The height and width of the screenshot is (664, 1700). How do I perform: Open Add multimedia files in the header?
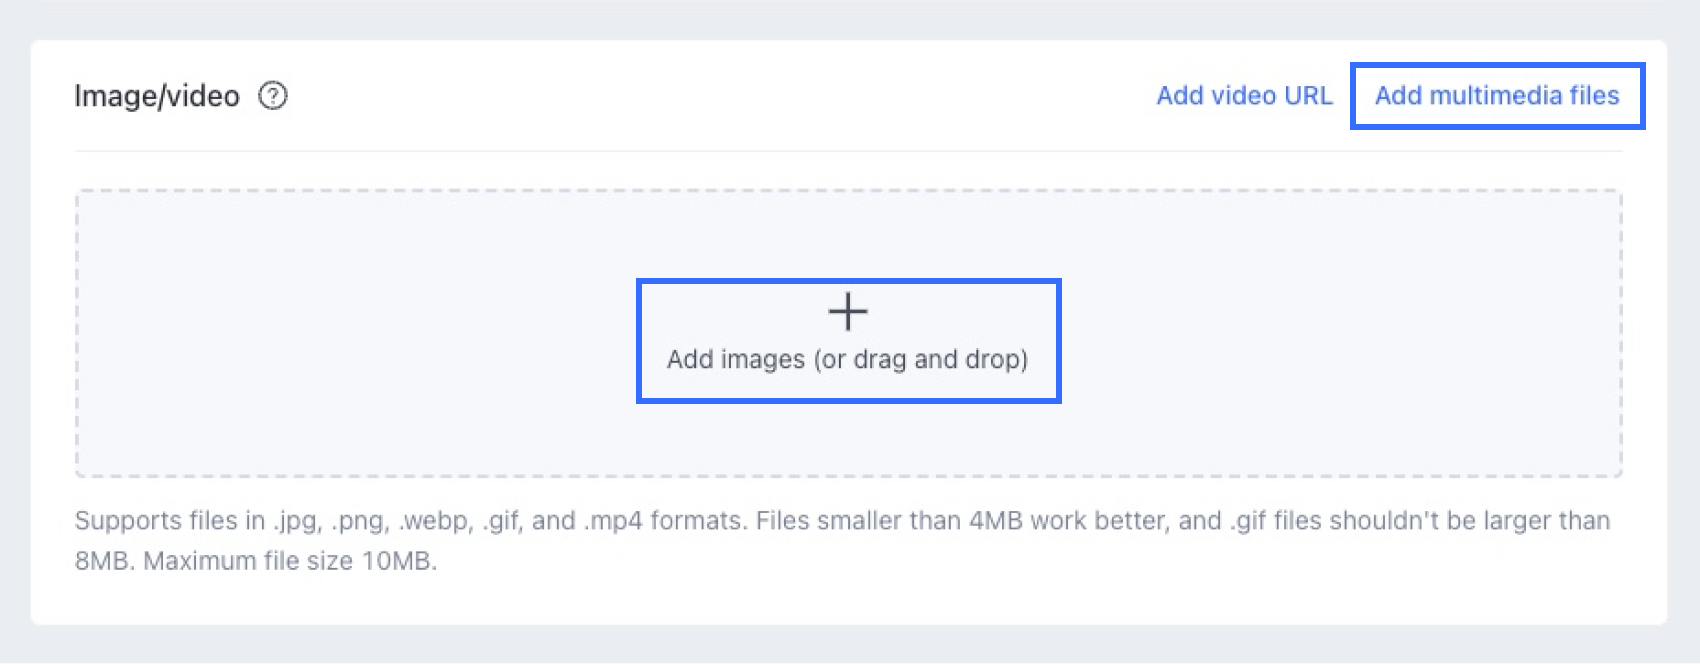[1497, 96]
